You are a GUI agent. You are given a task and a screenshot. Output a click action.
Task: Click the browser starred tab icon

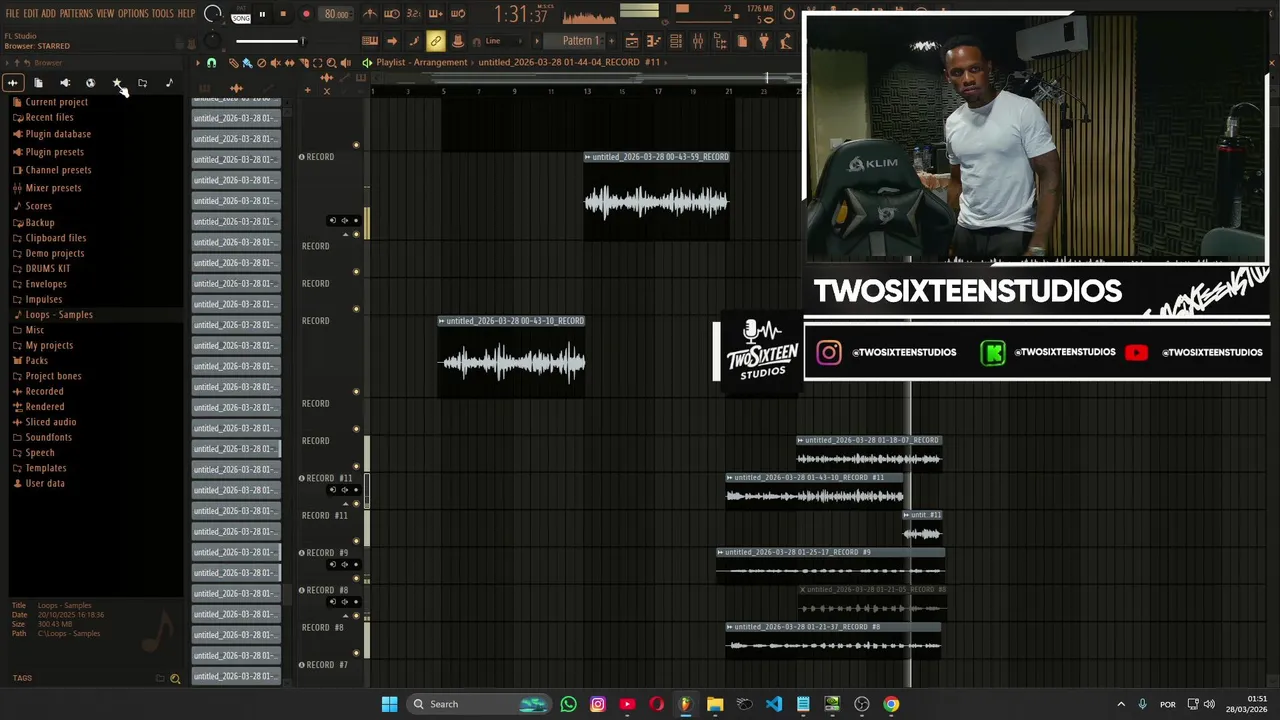click(x=117, y=83)
